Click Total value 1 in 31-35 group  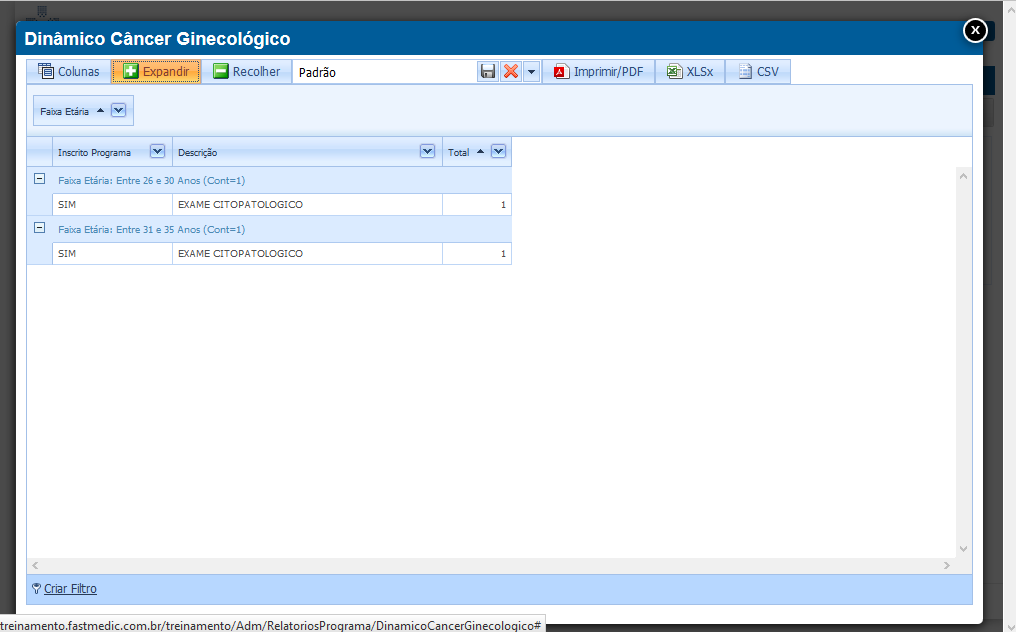(x=477, y=253)
